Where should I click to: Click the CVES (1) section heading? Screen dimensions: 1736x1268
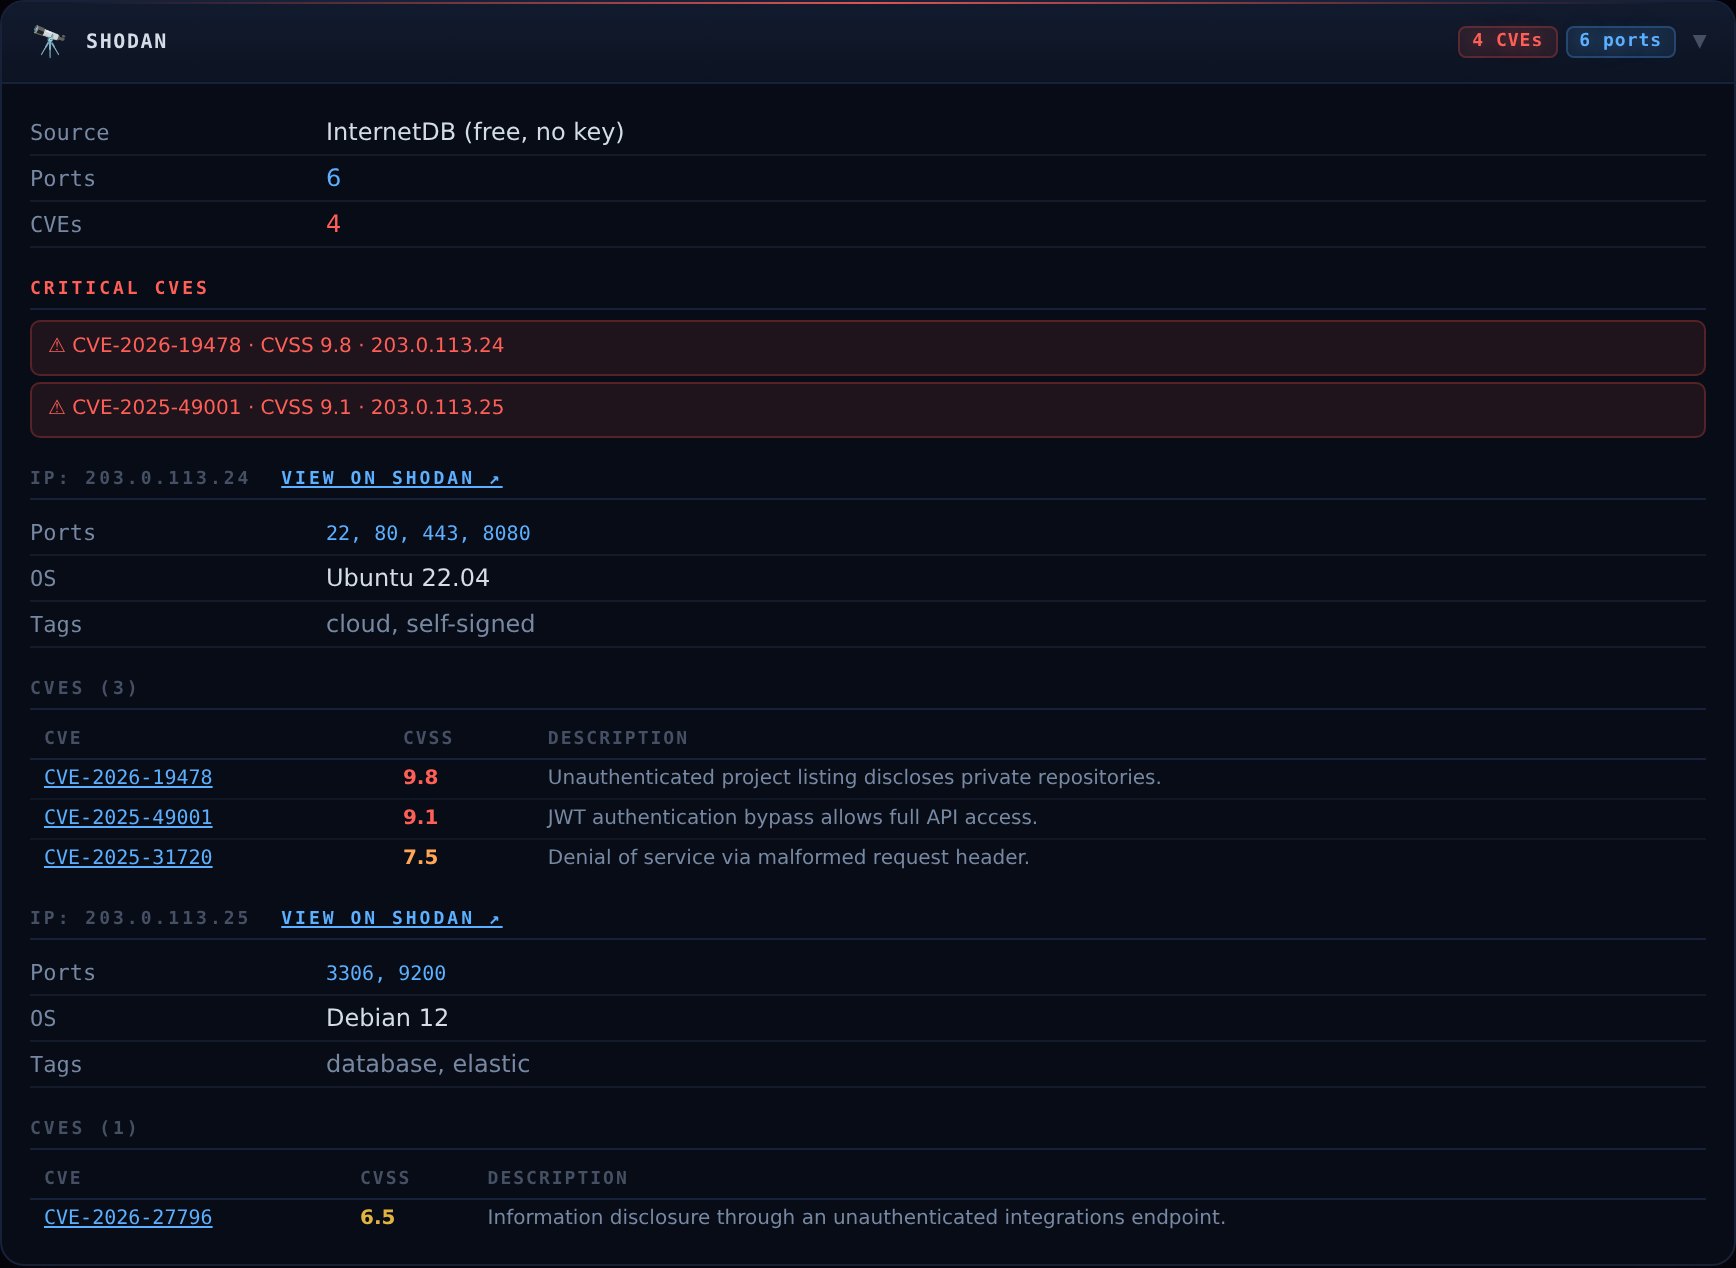pyautogui.click(x=84, y=1128)
